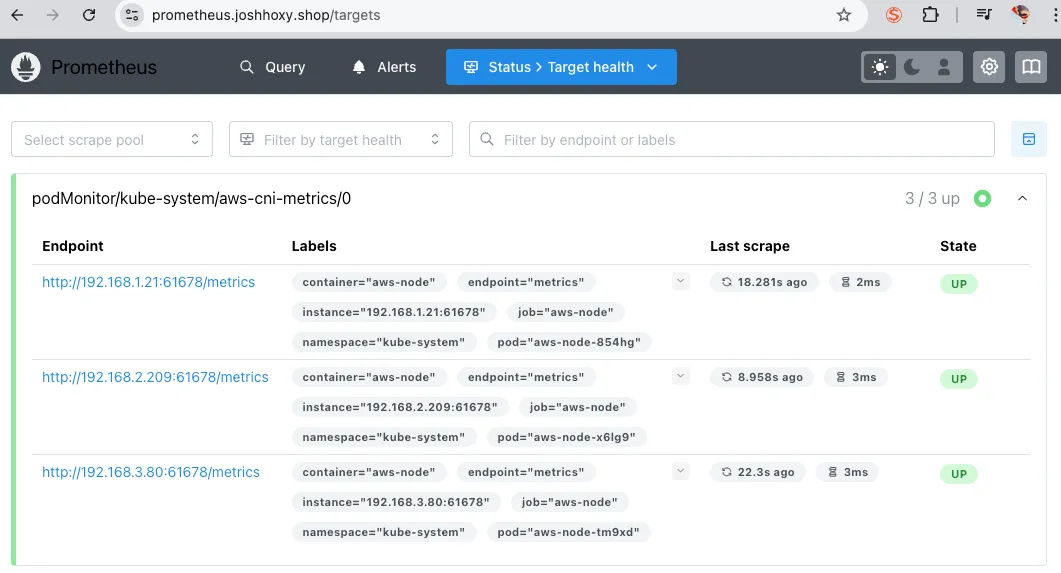Image resolution: width=1061 pixels, height=573 pixels.
Task: Click the Prometheus flame logo
Action: tap(26, 67)
